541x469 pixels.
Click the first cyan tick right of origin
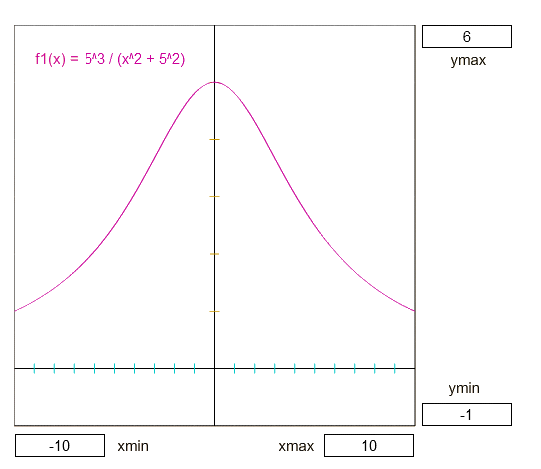[235, 369]
